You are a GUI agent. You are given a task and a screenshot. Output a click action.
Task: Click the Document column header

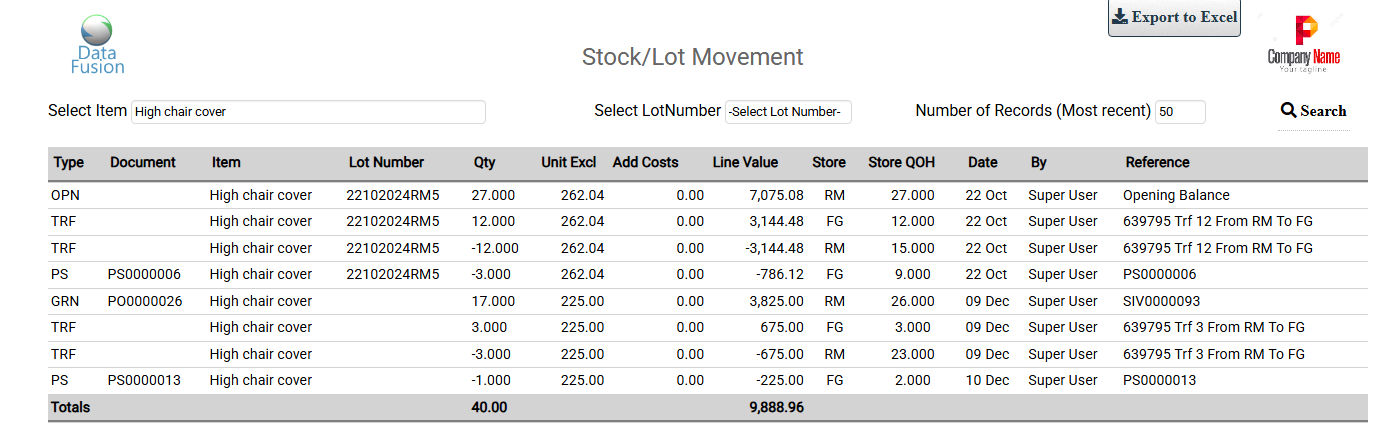click(x=143, y=162)
